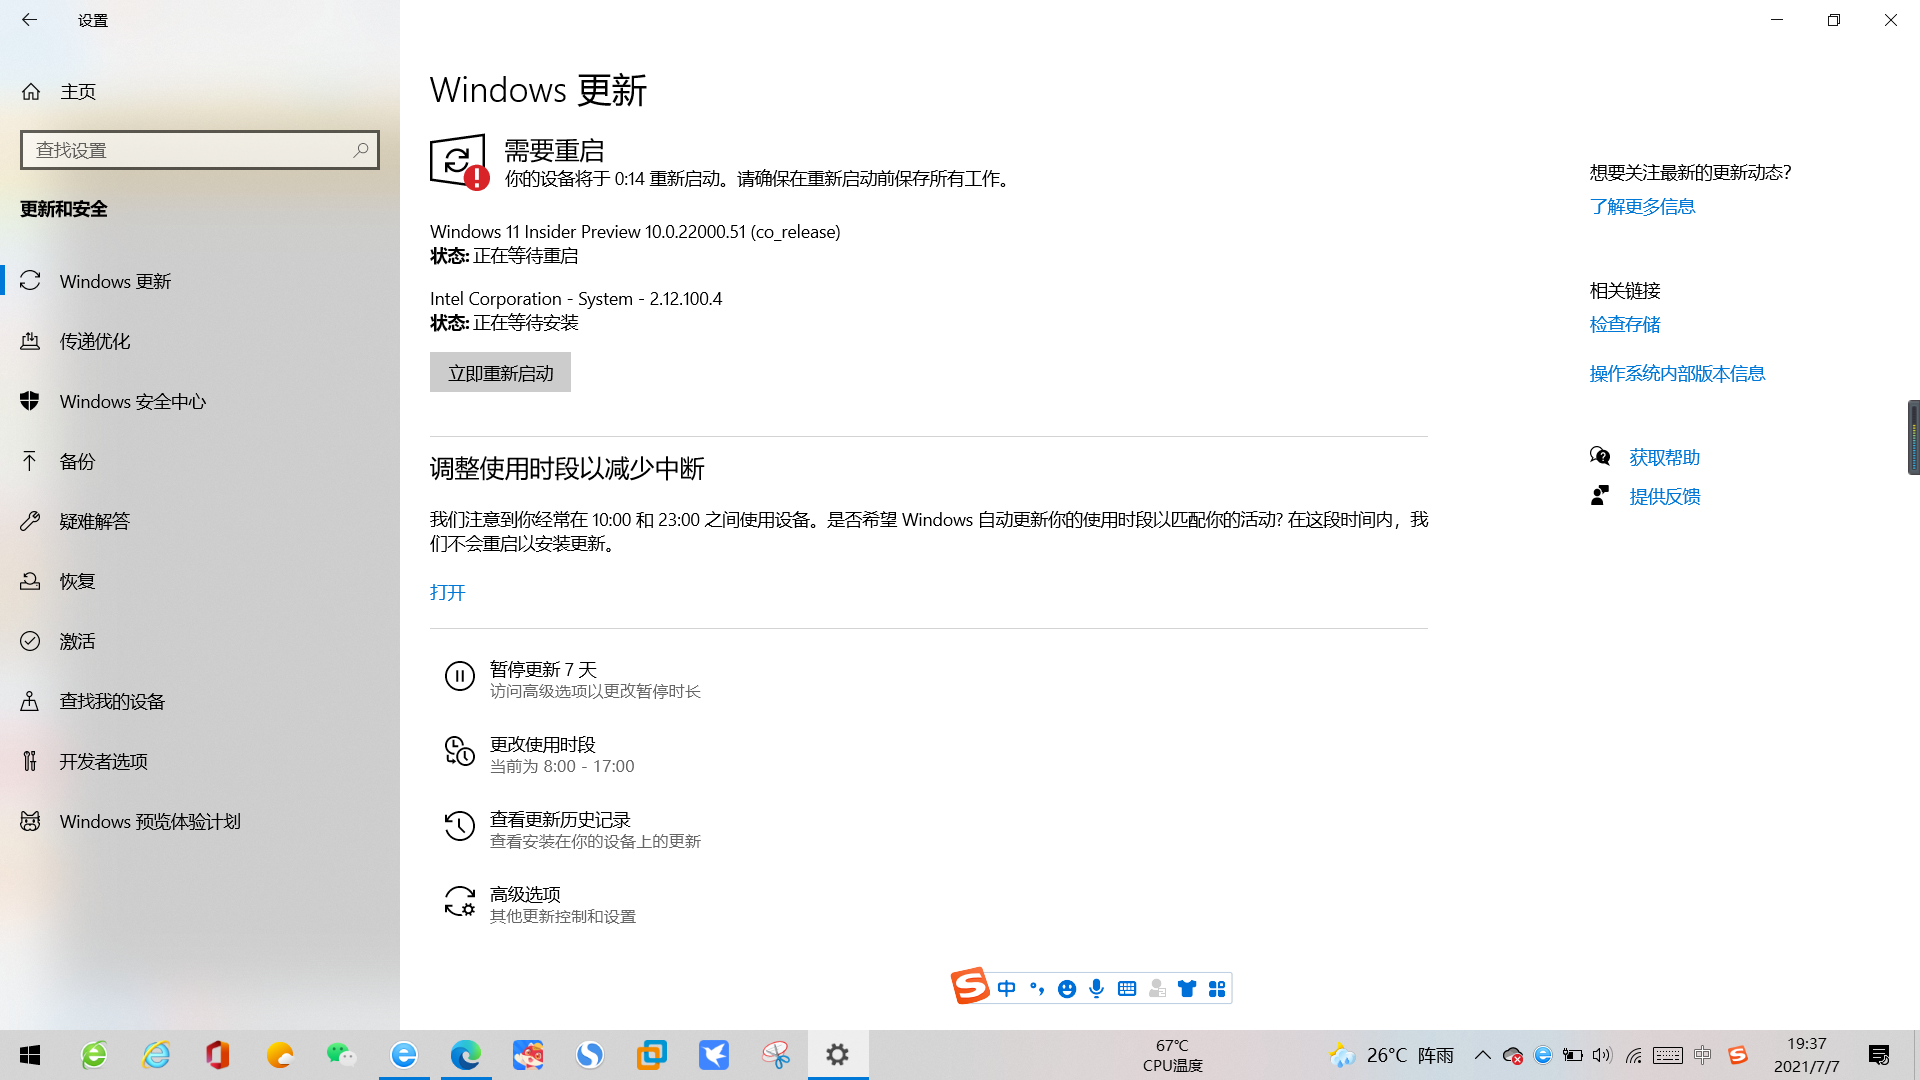The height and width of the screenshot is (1080, 1920).
Task: Open Sogou browser on the taskbar
Action: point(590,1055)
